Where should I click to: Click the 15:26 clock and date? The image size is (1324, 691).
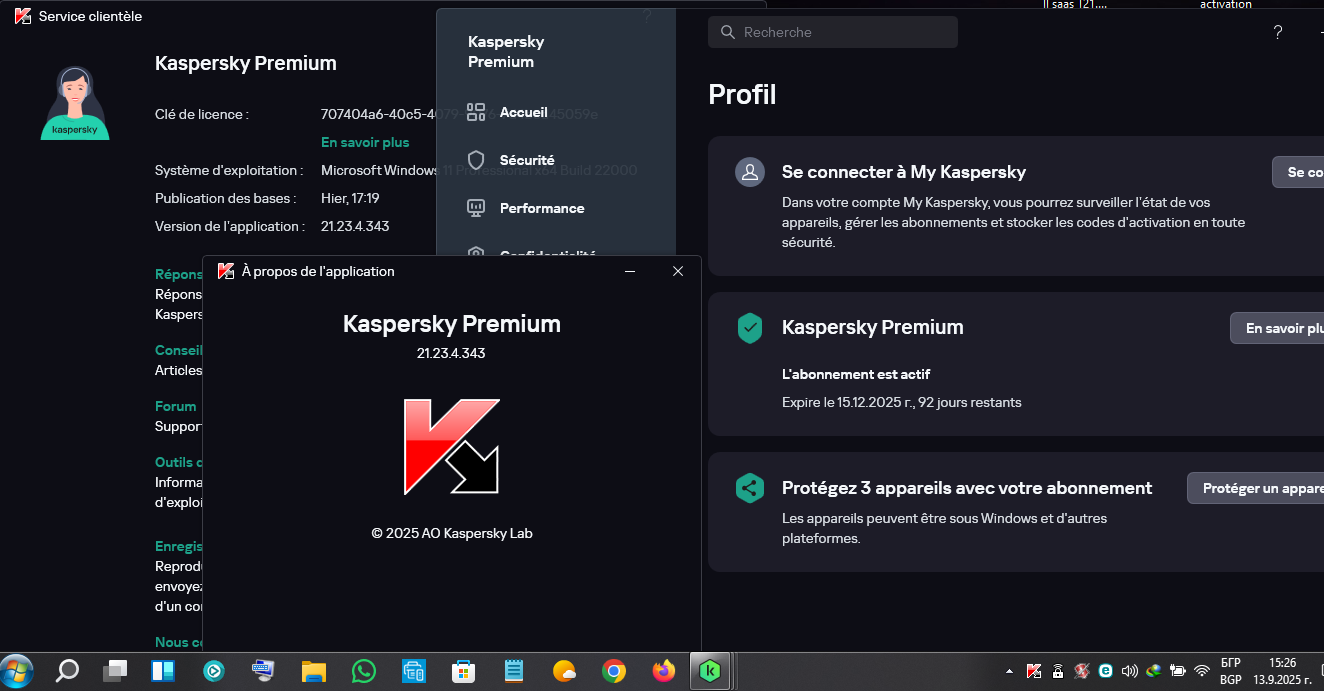click(x=1283, y=671)
